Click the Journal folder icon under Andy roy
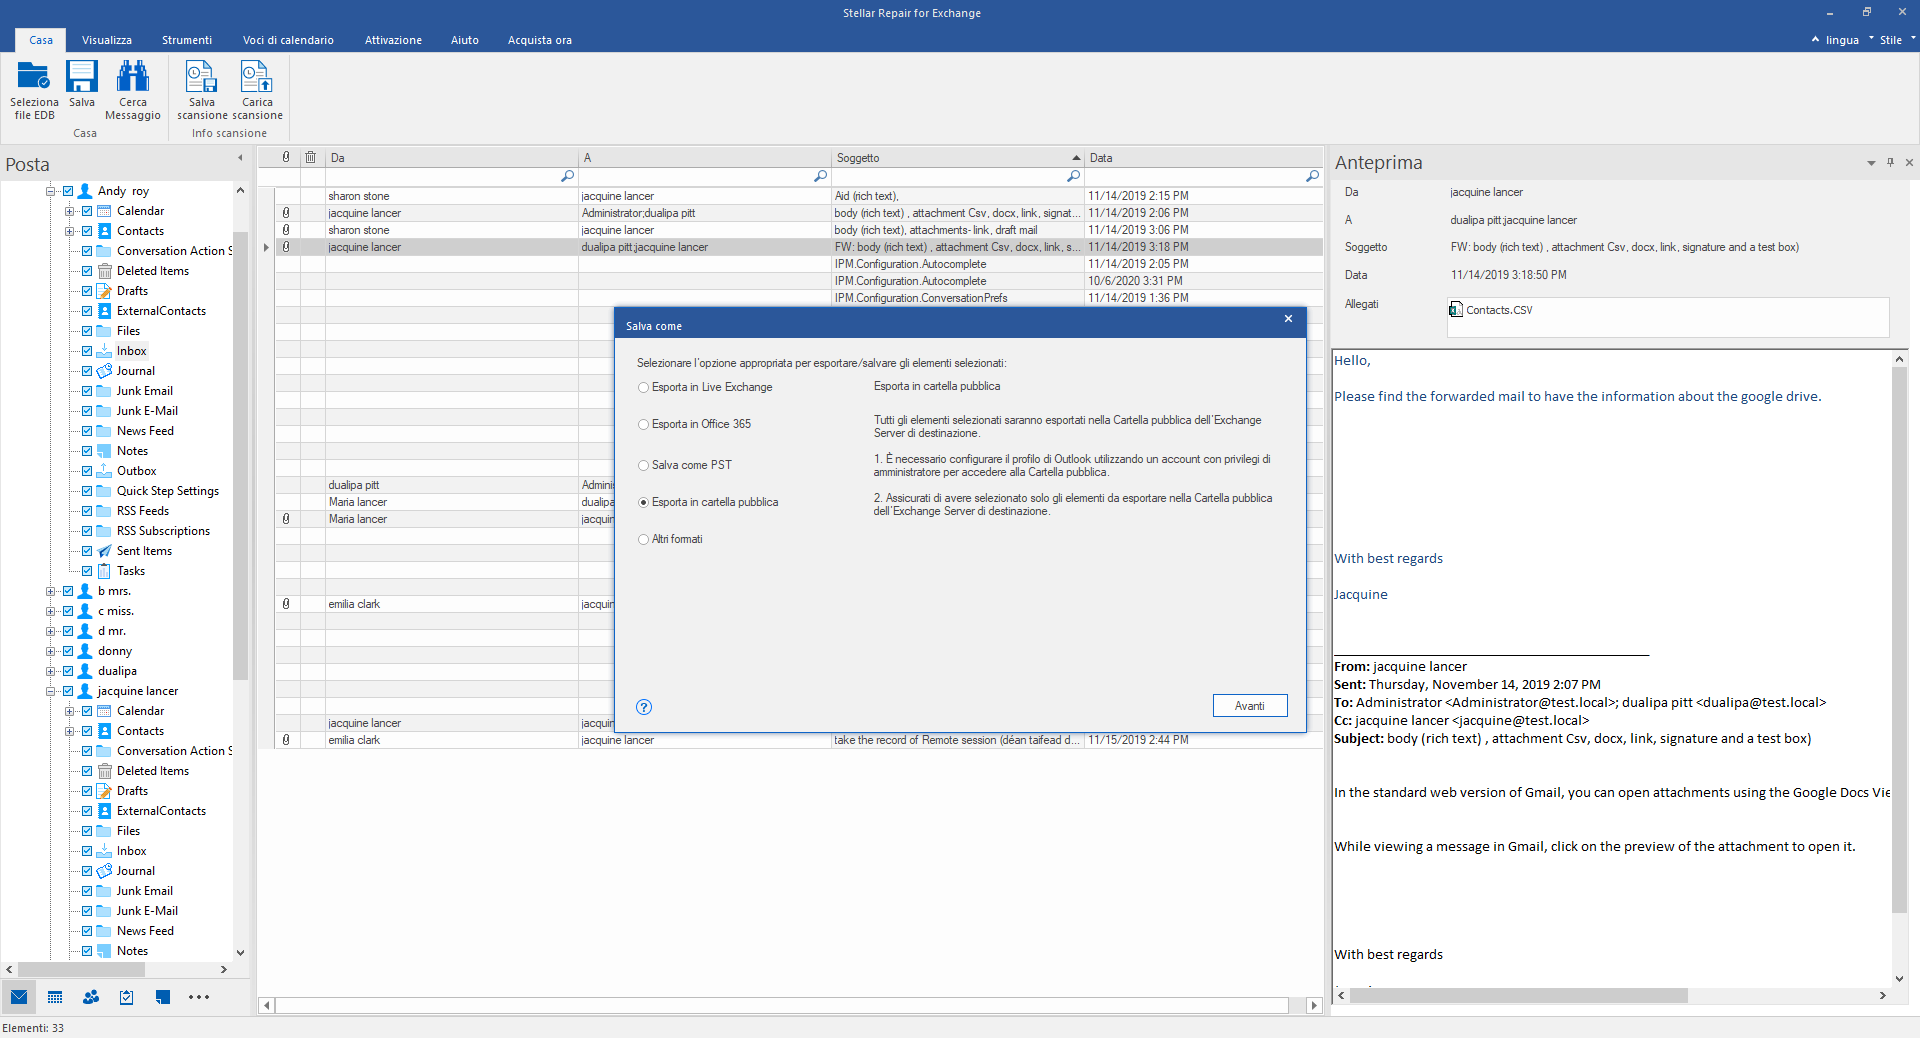1920x1038 pixels. [x=104, y=371]
